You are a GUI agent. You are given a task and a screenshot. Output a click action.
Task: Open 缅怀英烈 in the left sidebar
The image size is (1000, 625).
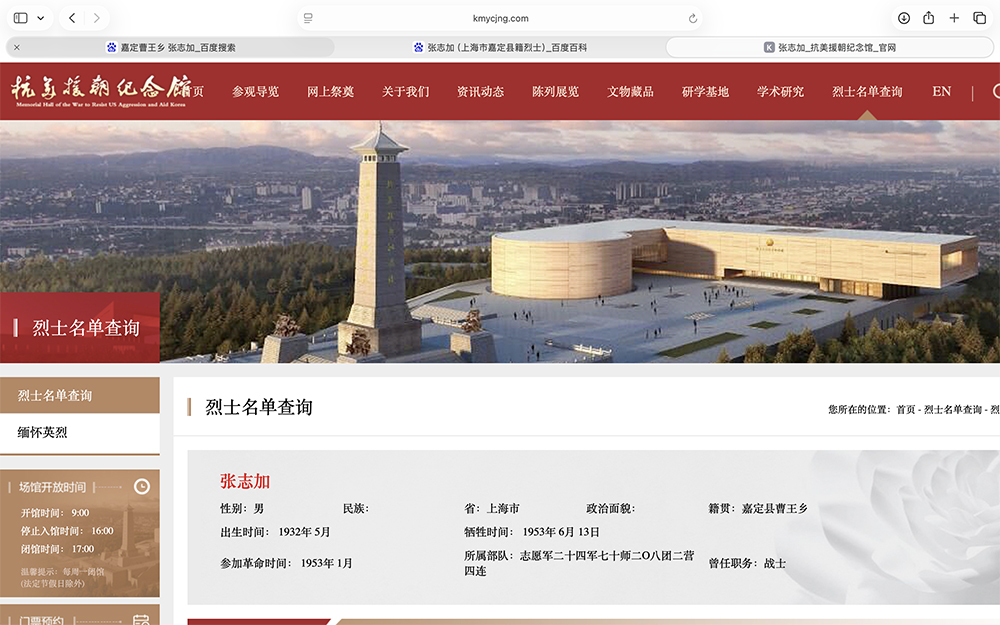point(80,432)
